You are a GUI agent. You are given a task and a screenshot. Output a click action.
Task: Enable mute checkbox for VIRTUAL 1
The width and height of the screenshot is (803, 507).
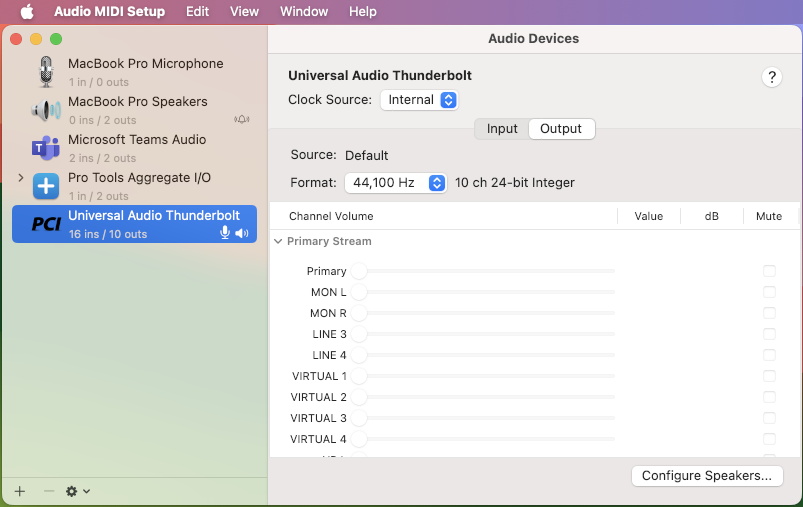[769, 376]
